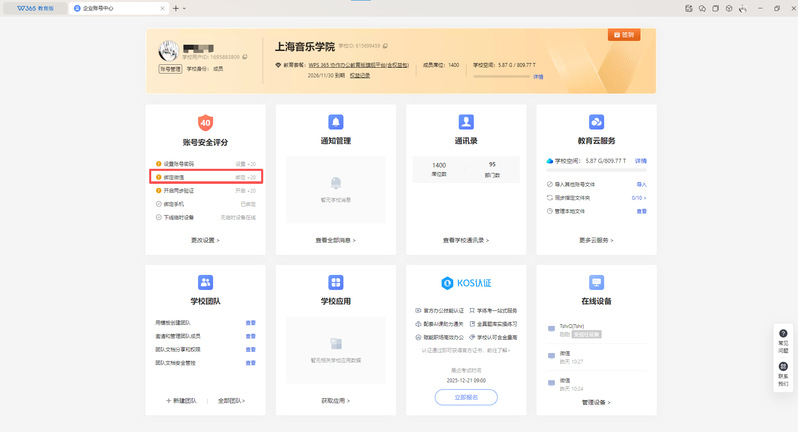Open new tab with plus button
Screen dimensions: 798x432
tap(176, 8)
